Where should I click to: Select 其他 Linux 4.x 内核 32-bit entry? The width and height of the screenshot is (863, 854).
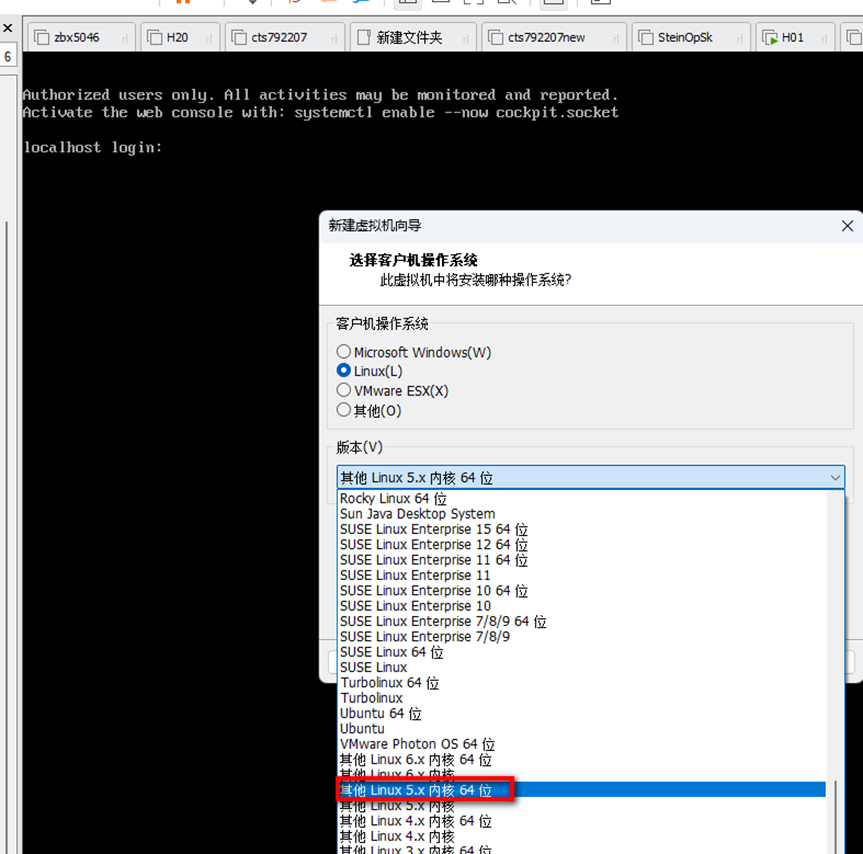[x=582, y=836]
